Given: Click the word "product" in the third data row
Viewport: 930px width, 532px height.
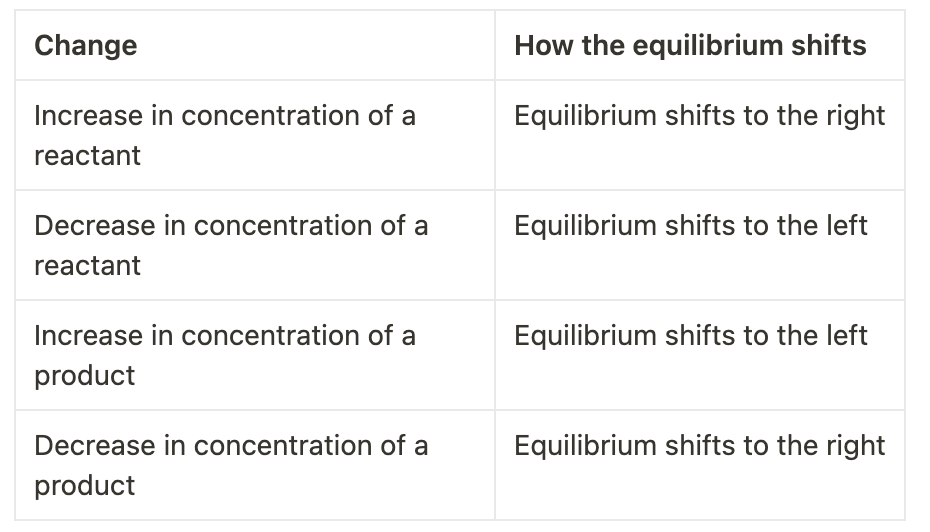Looking at the screenshot, I should (x=84, y=376).
